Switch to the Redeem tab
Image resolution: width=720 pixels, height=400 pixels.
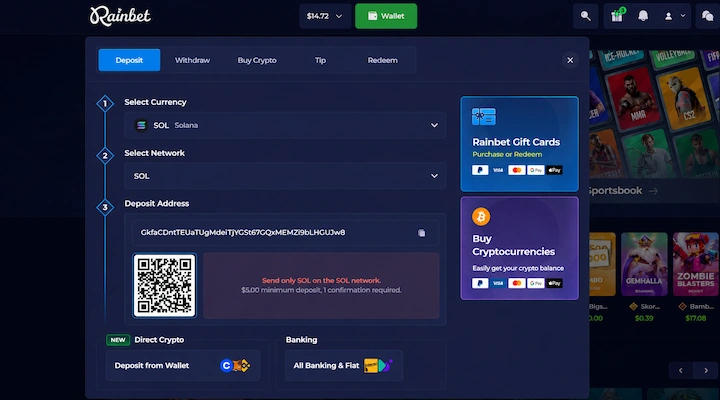coord(382,60)
